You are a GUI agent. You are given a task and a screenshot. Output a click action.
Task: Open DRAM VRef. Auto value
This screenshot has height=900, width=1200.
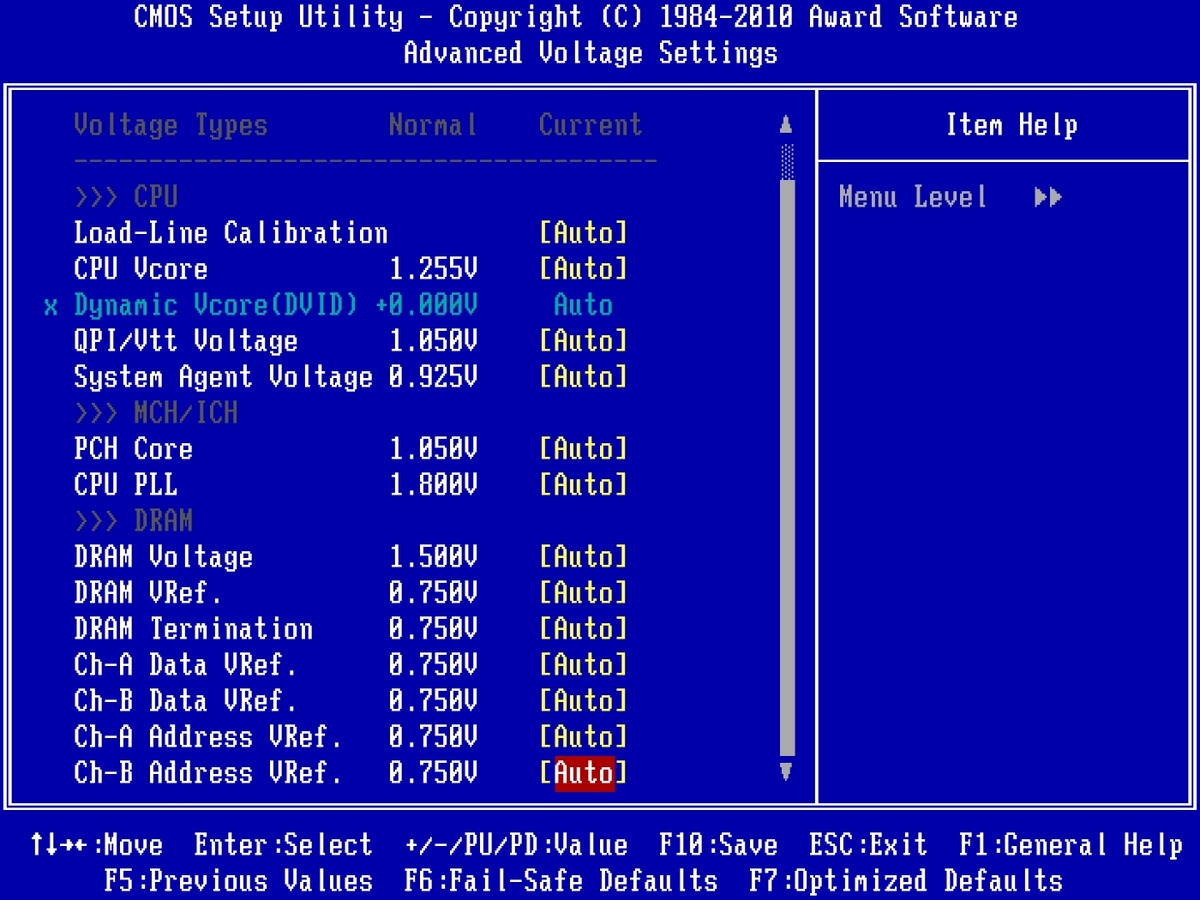pos(583,593)
